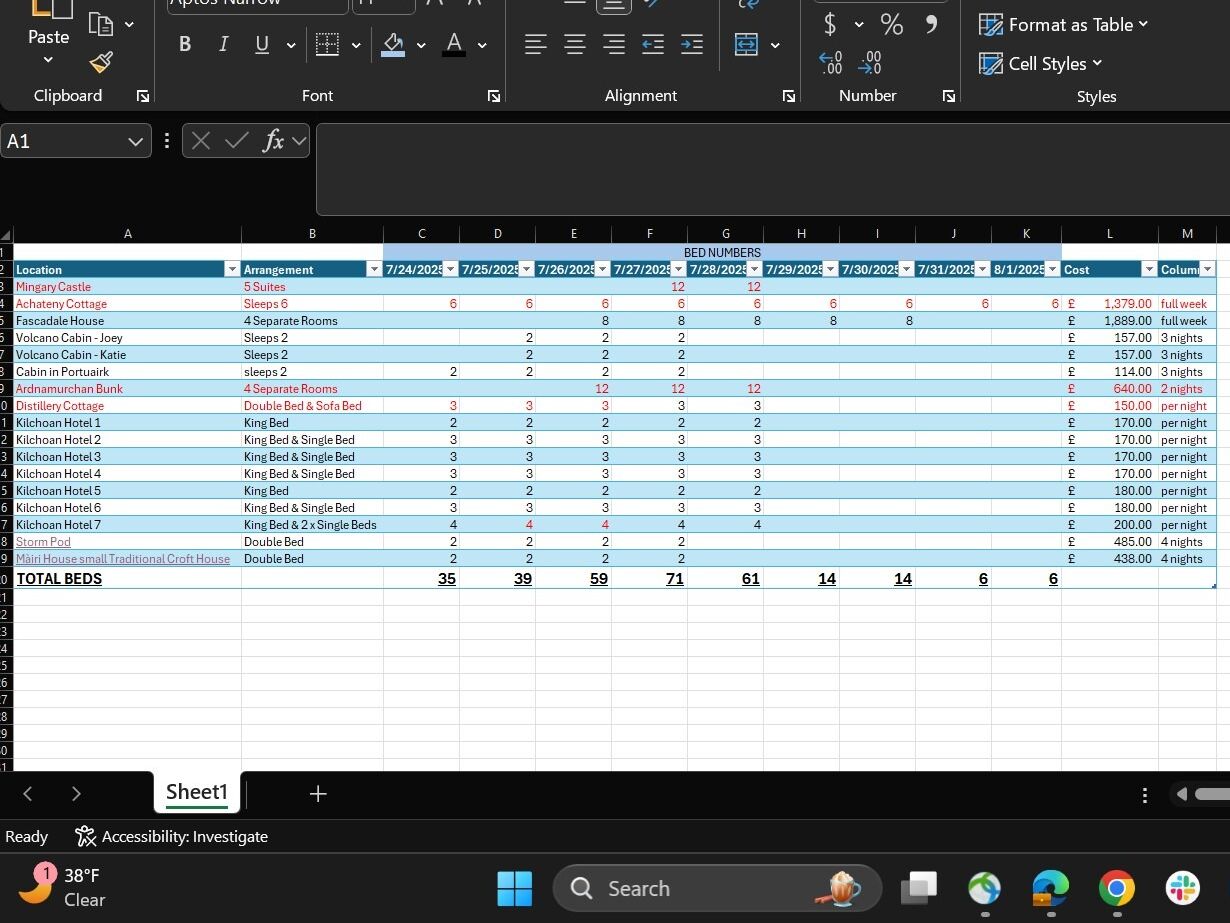Open the Clipboard group dialog launcher
Screen dimensions: 1230x923
pos(143,96)
